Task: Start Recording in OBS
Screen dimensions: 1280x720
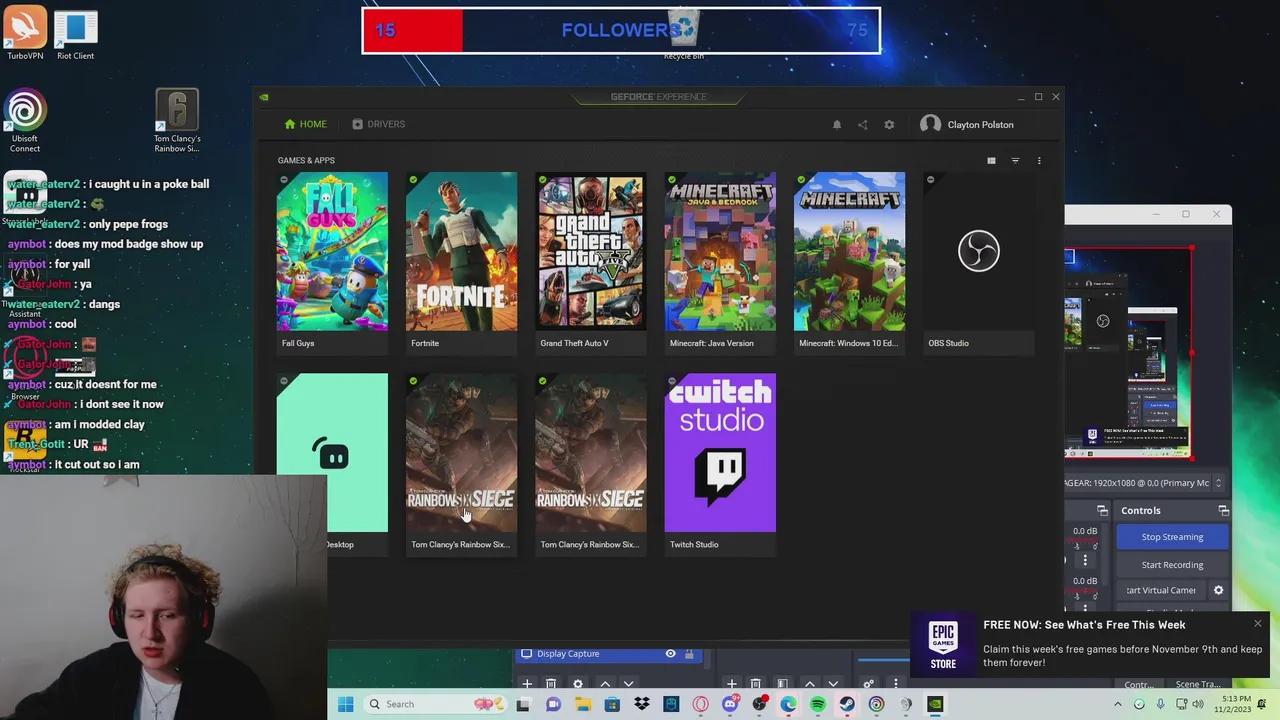Action: tap(1171, 564)
